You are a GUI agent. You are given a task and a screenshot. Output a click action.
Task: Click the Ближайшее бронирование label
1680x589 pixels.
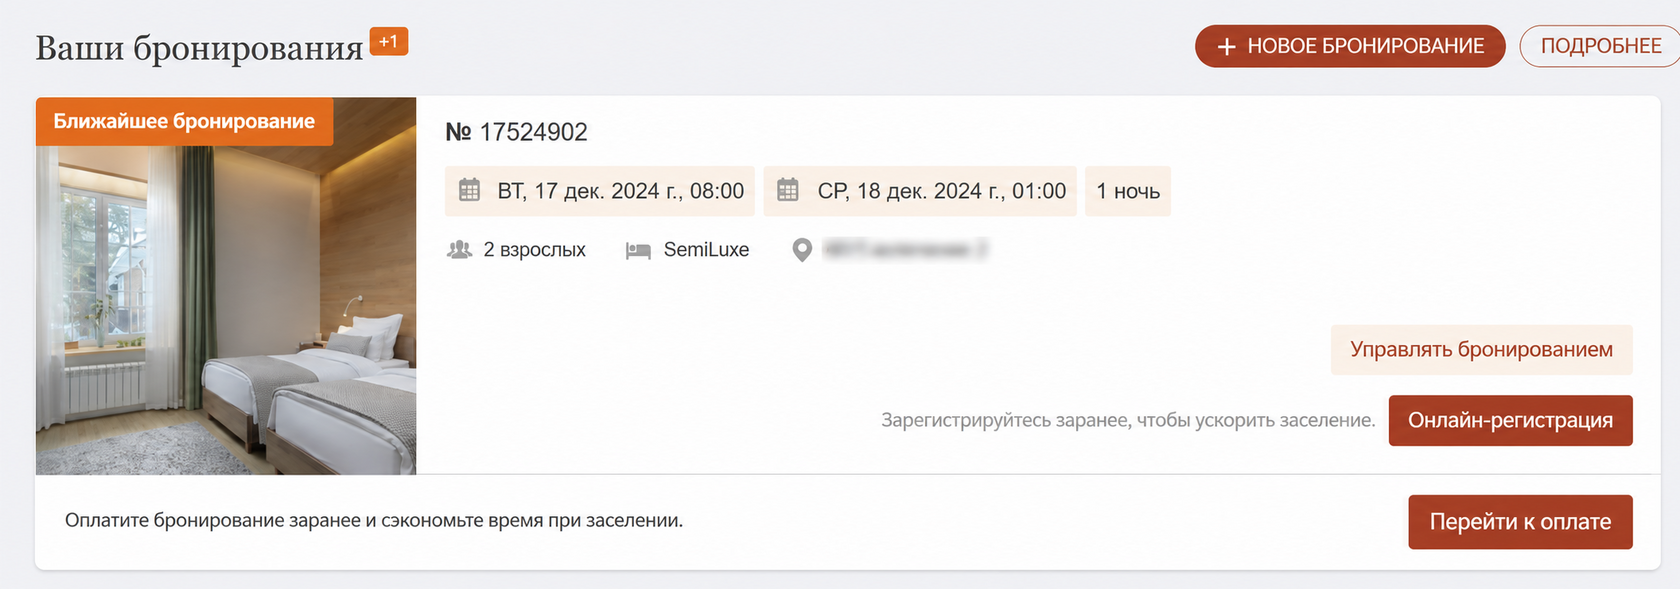pos(184,121)
